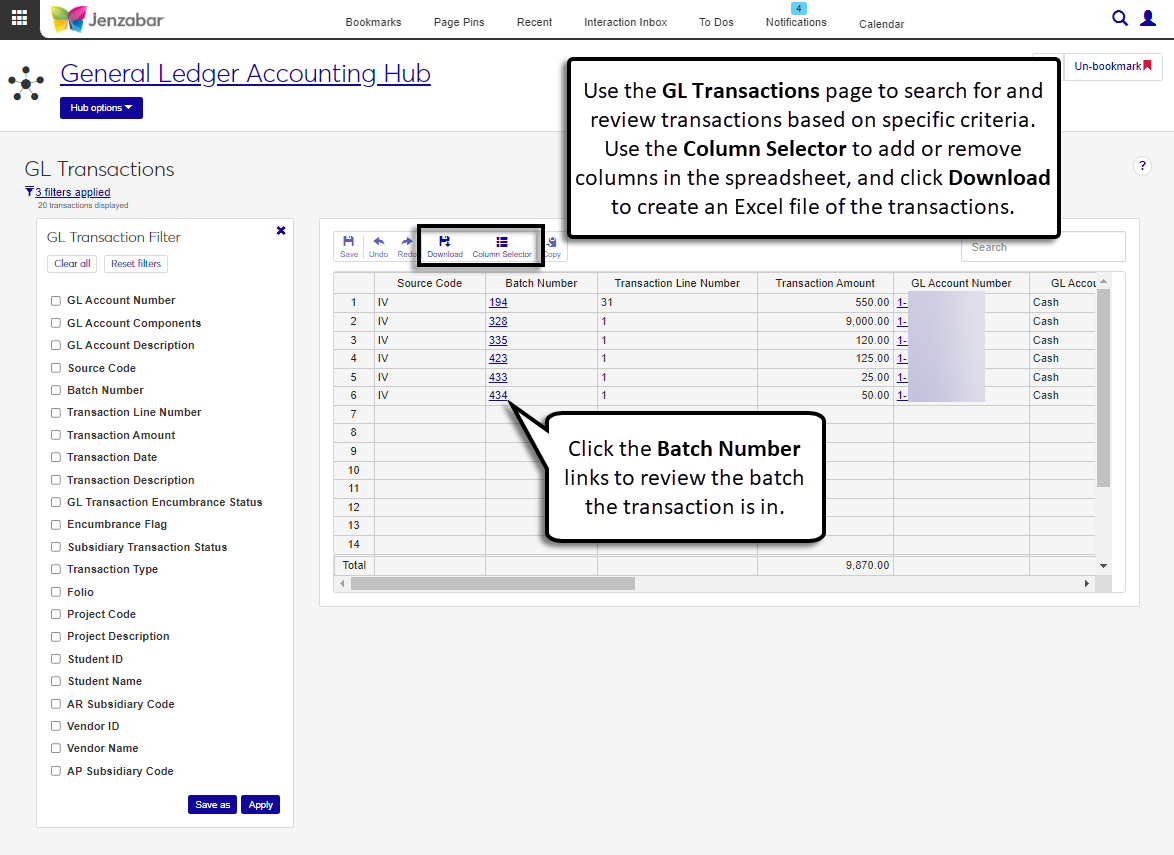Click the Download toolbar icon

[x=445, y=246]
